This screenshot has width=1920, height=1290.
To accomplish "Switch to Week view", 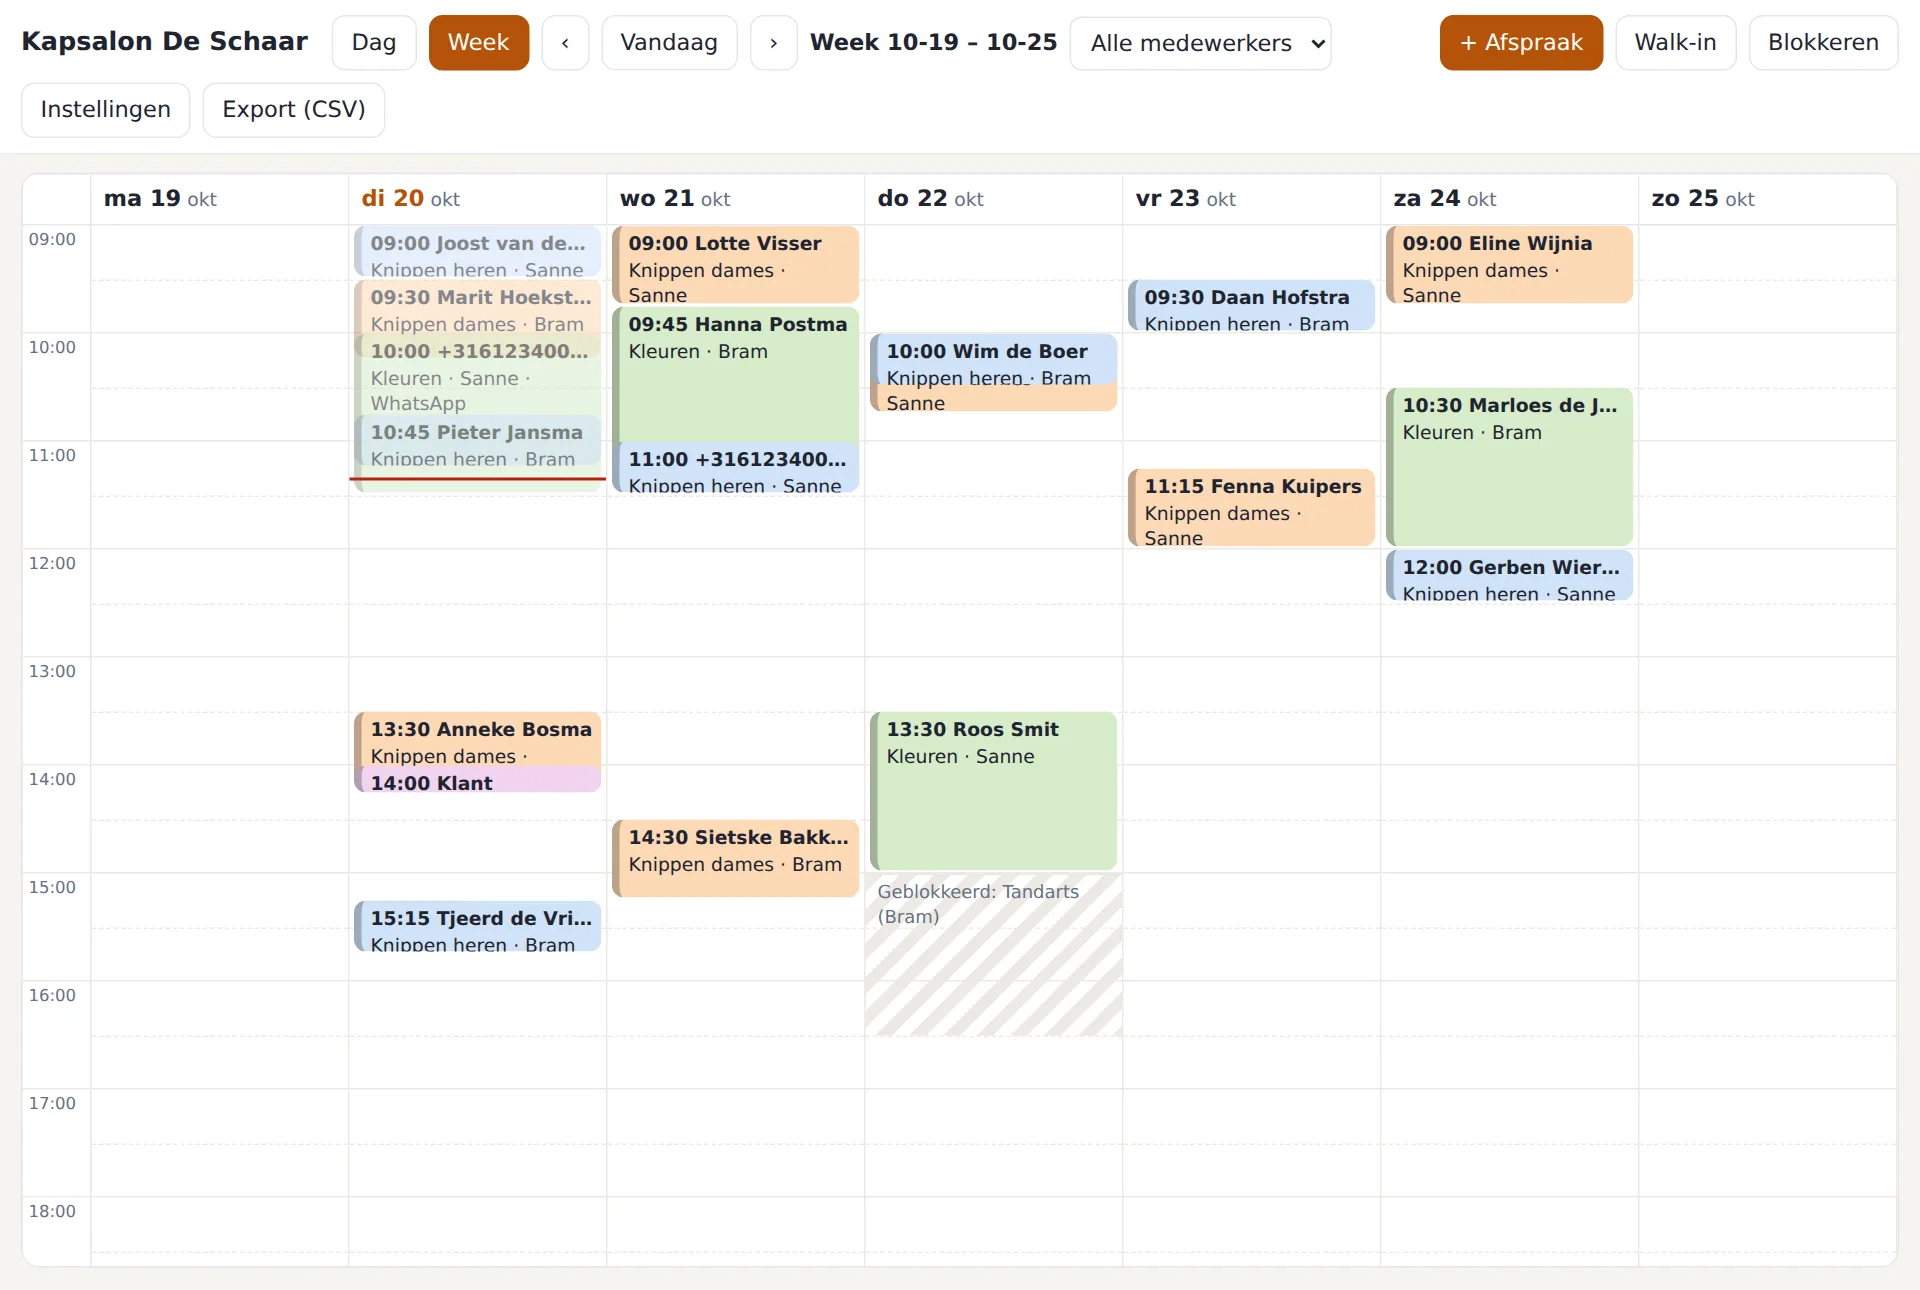I will 478,43.
